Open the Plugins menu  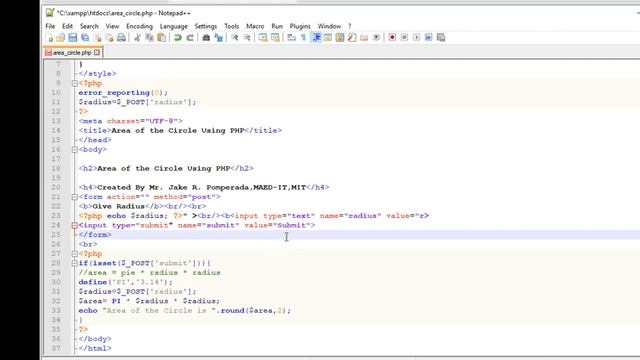point(300,26)
